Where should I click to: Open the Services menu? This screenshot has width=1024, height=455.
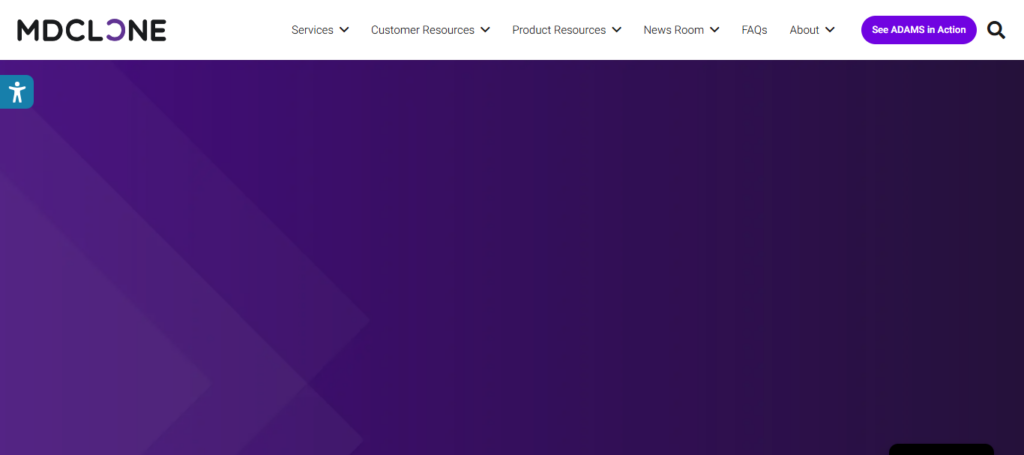click(x=312, y=30)
